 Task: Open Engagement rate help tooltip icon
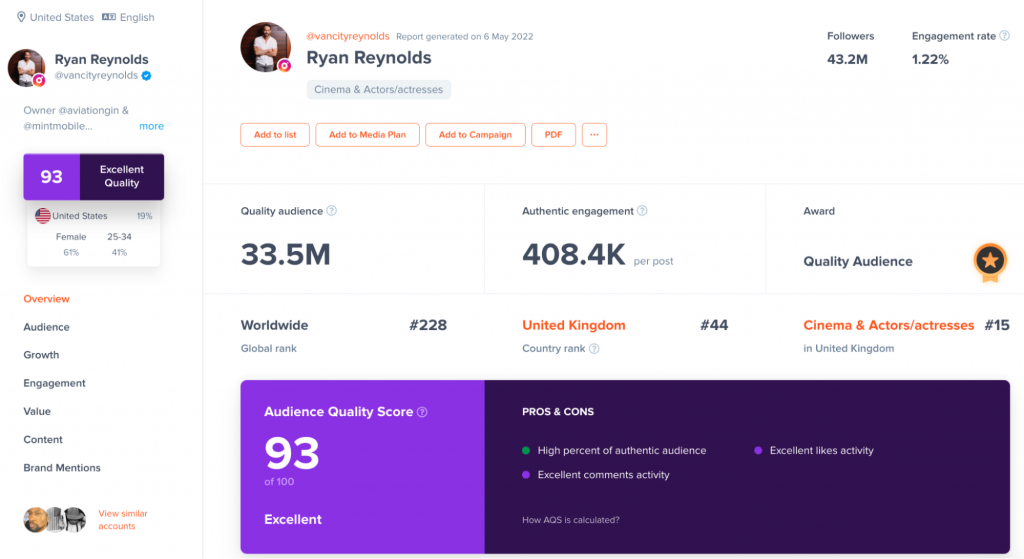[1004, 36]
